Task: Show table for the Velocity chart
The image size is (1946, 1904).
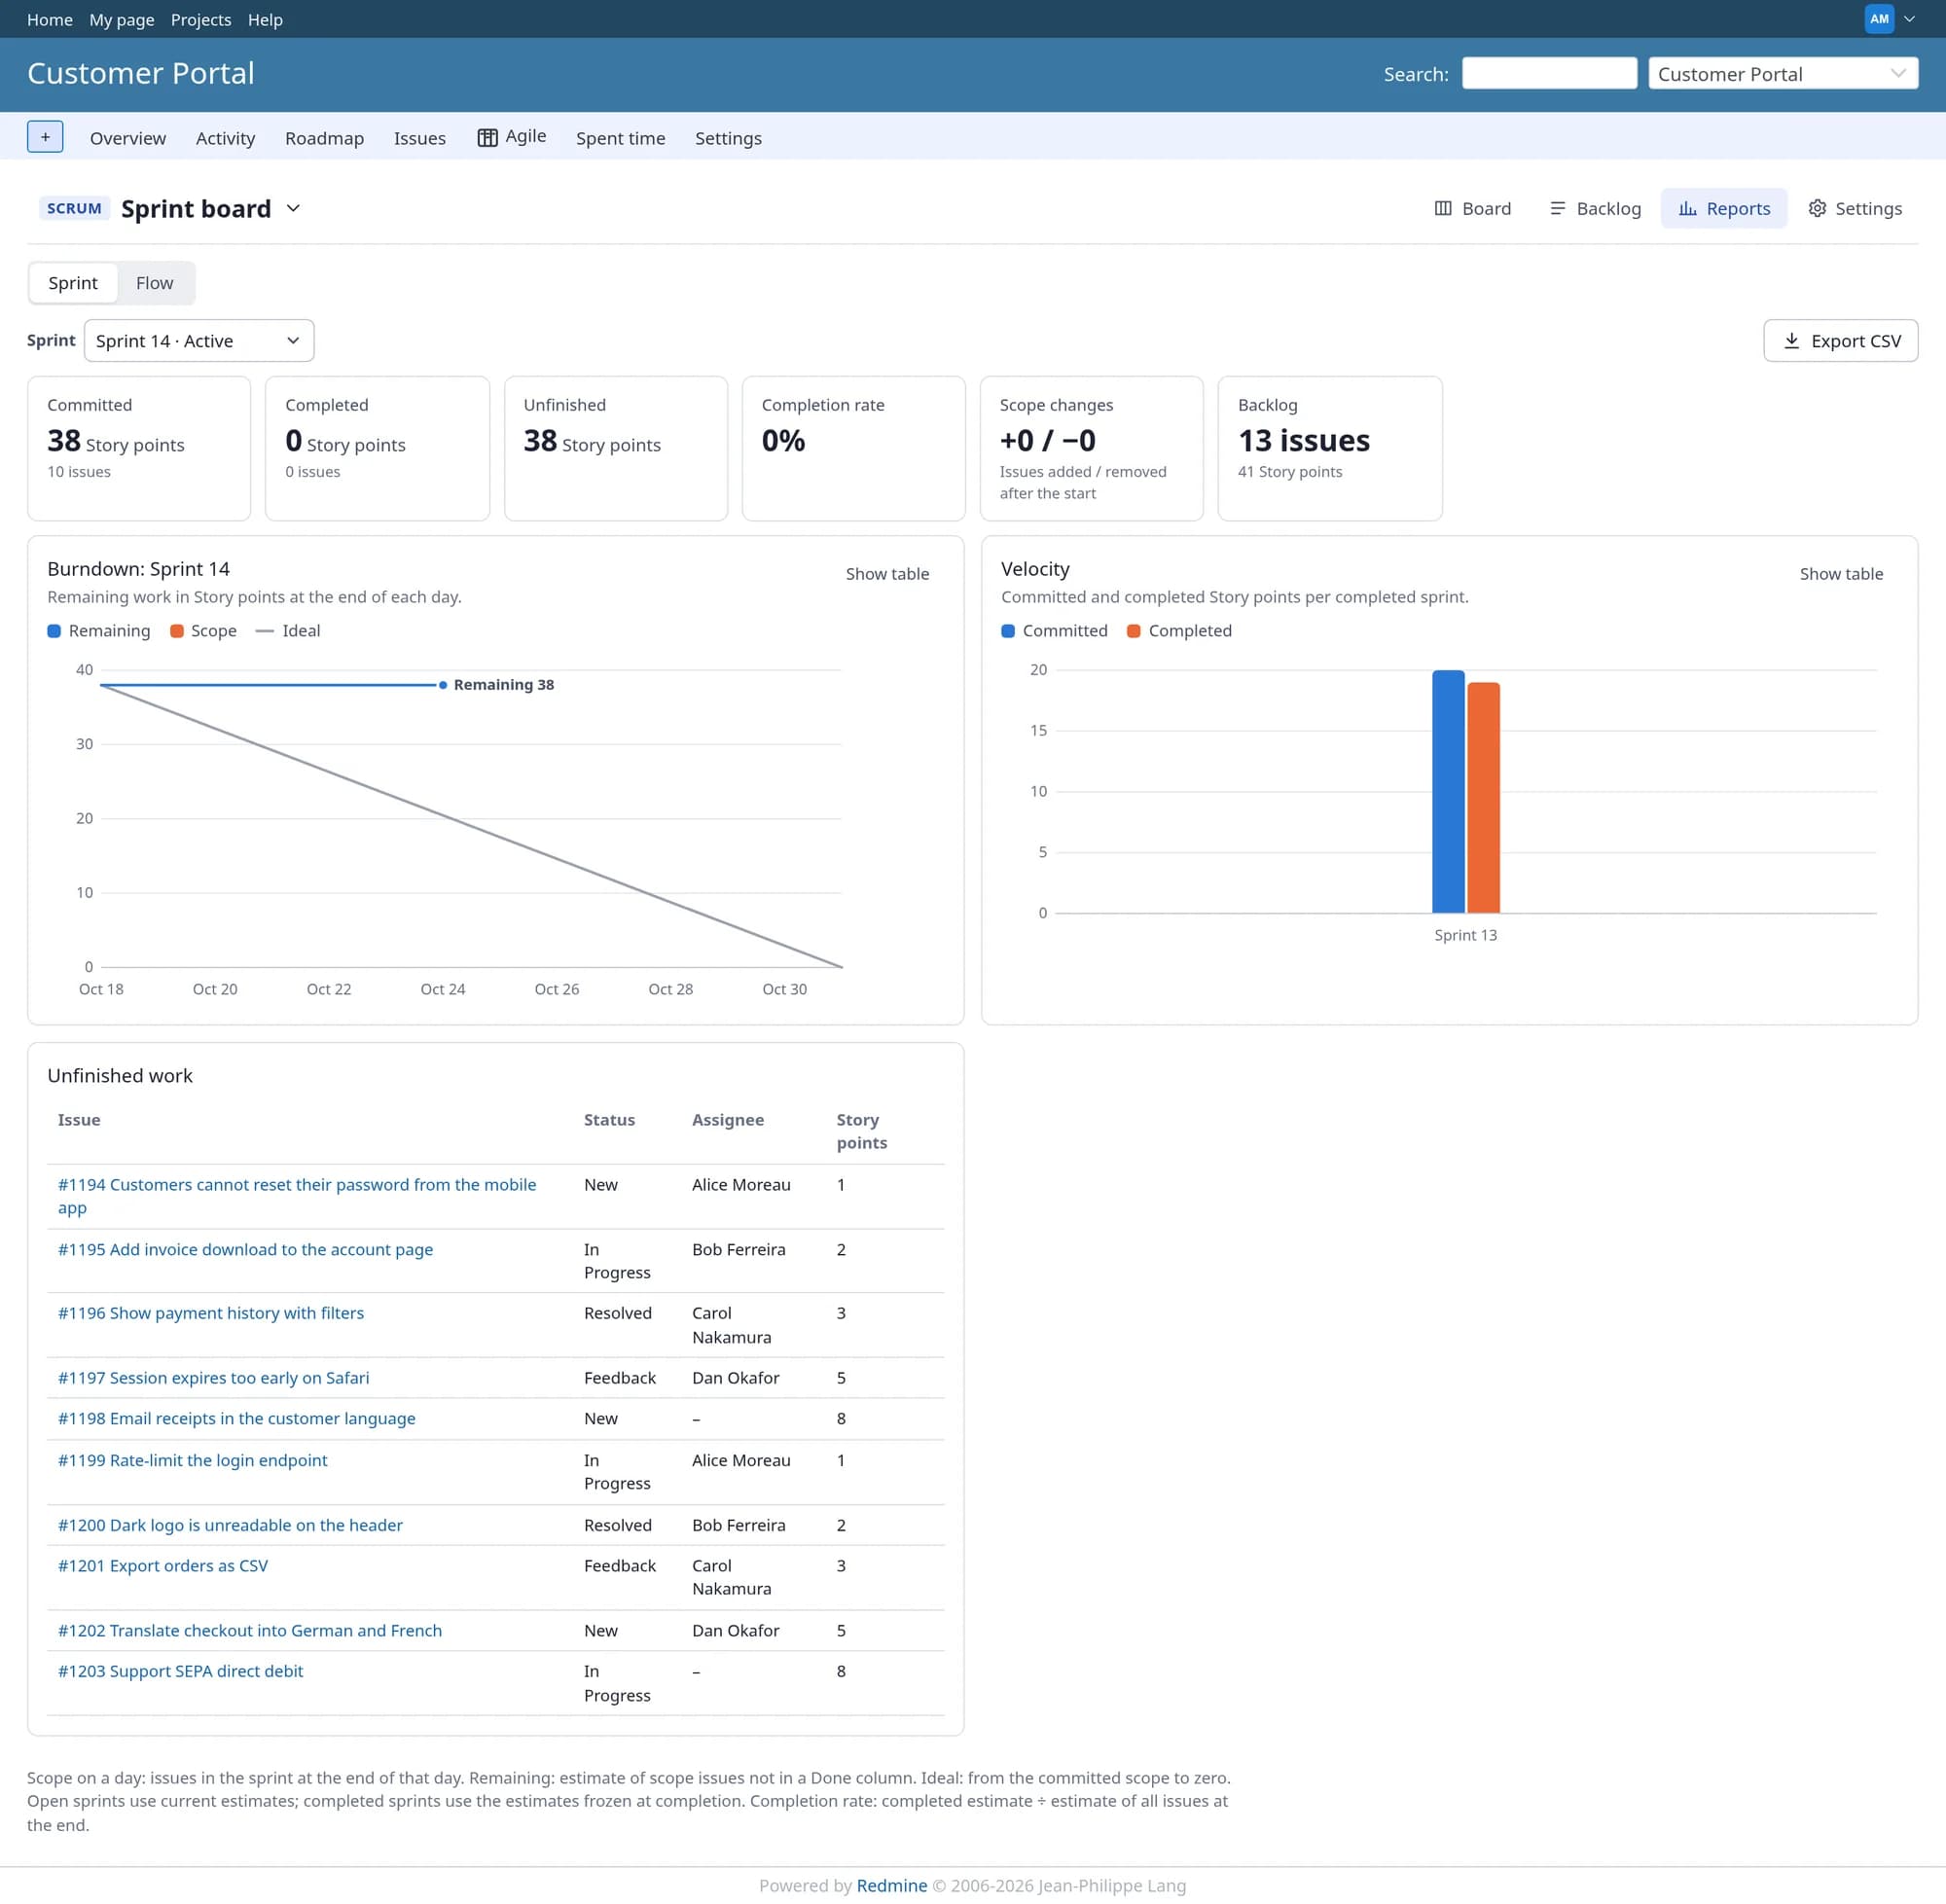Action: (1841, 574)
